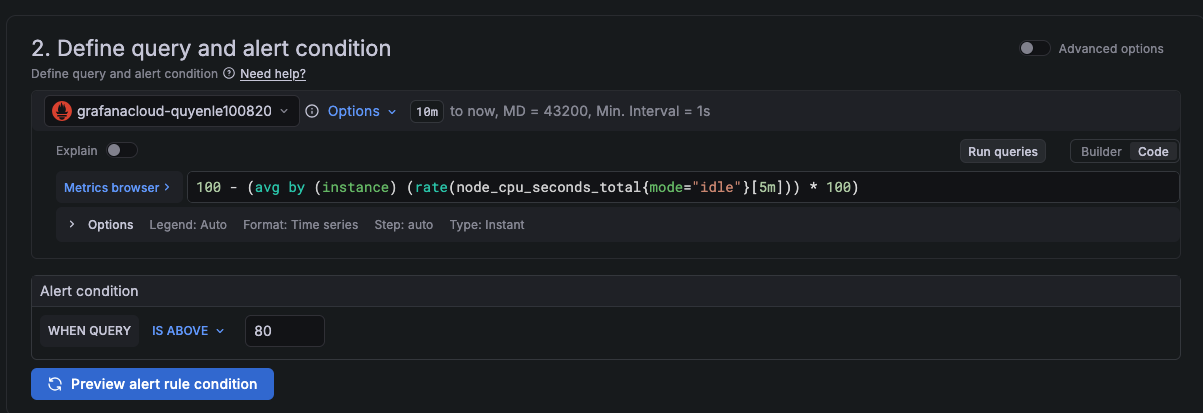The image size is (1203, 413).
Task: Select the Code query mode
Action: tap(1153, 152)
